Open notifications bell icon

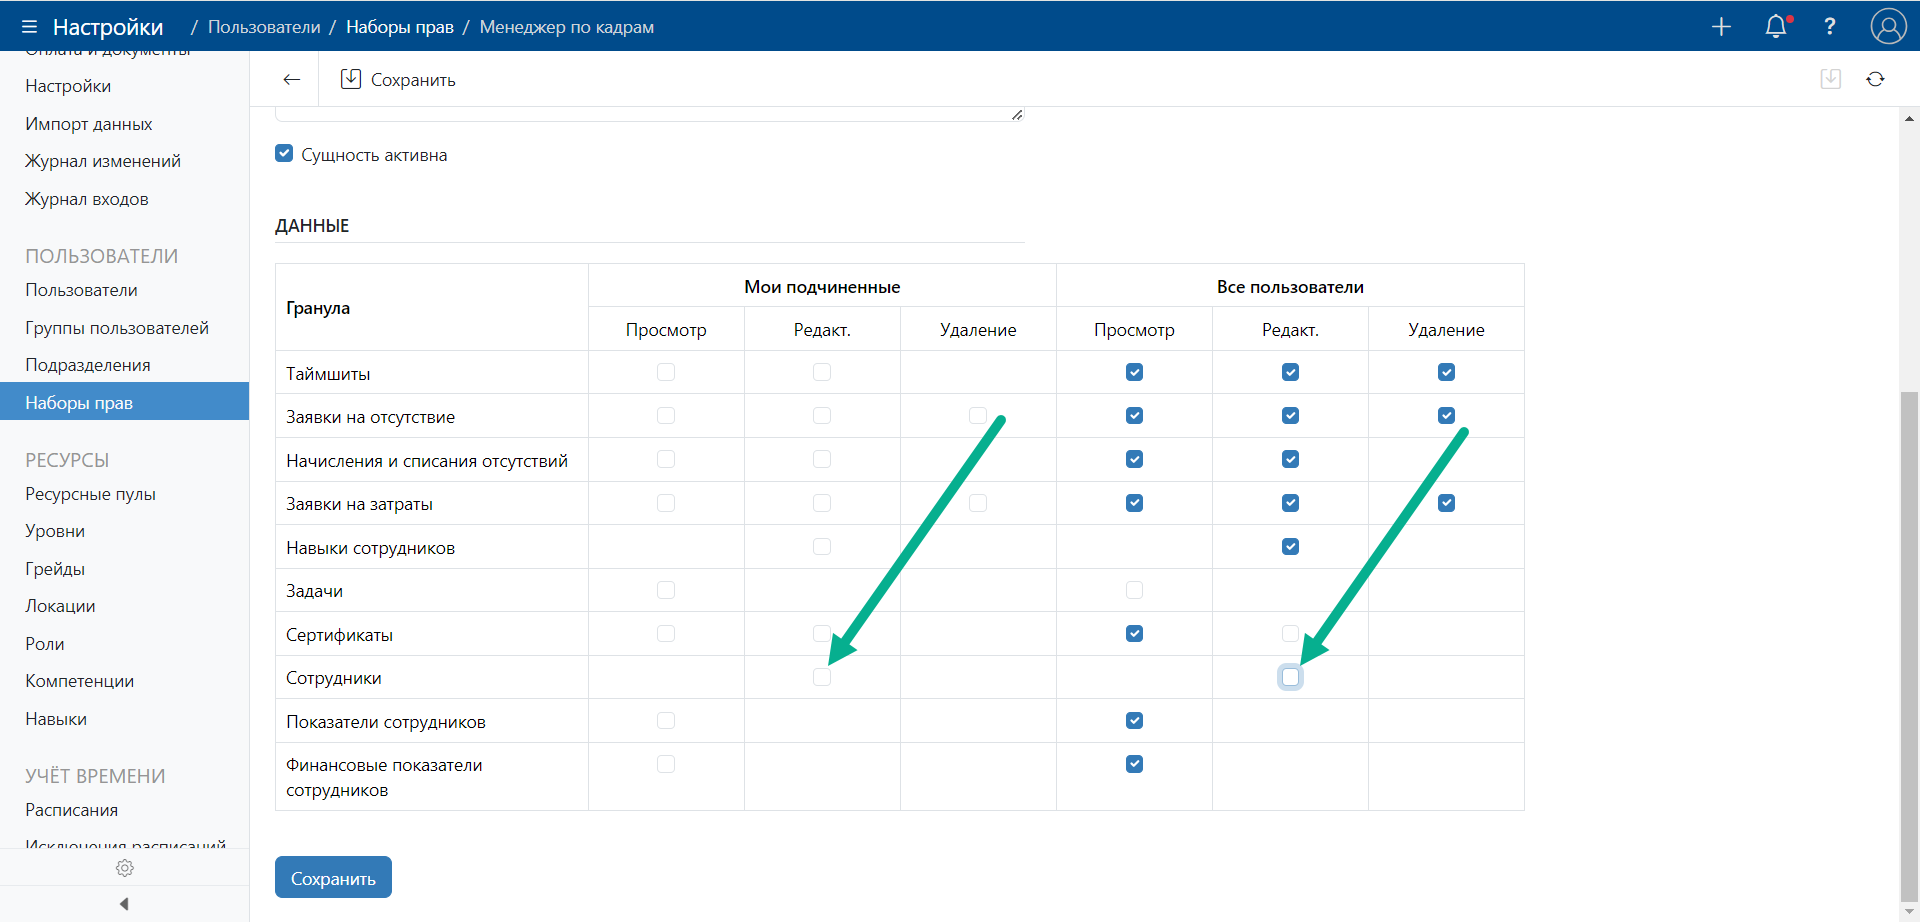tap(1777, 26)
